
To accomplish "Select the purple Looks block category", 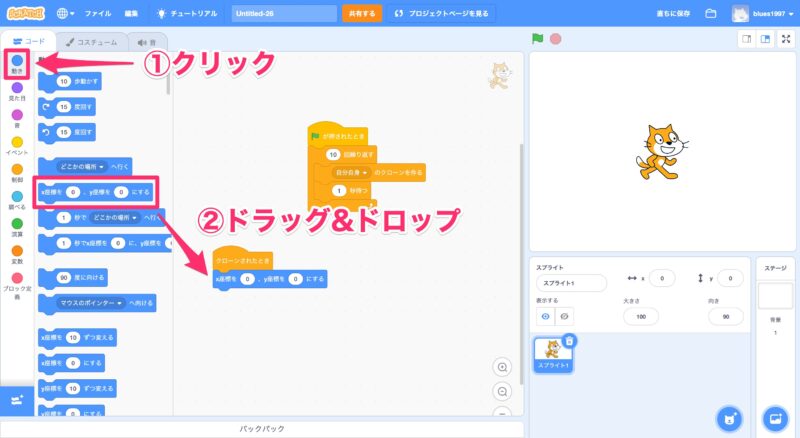I will click(x=17, y=90).
